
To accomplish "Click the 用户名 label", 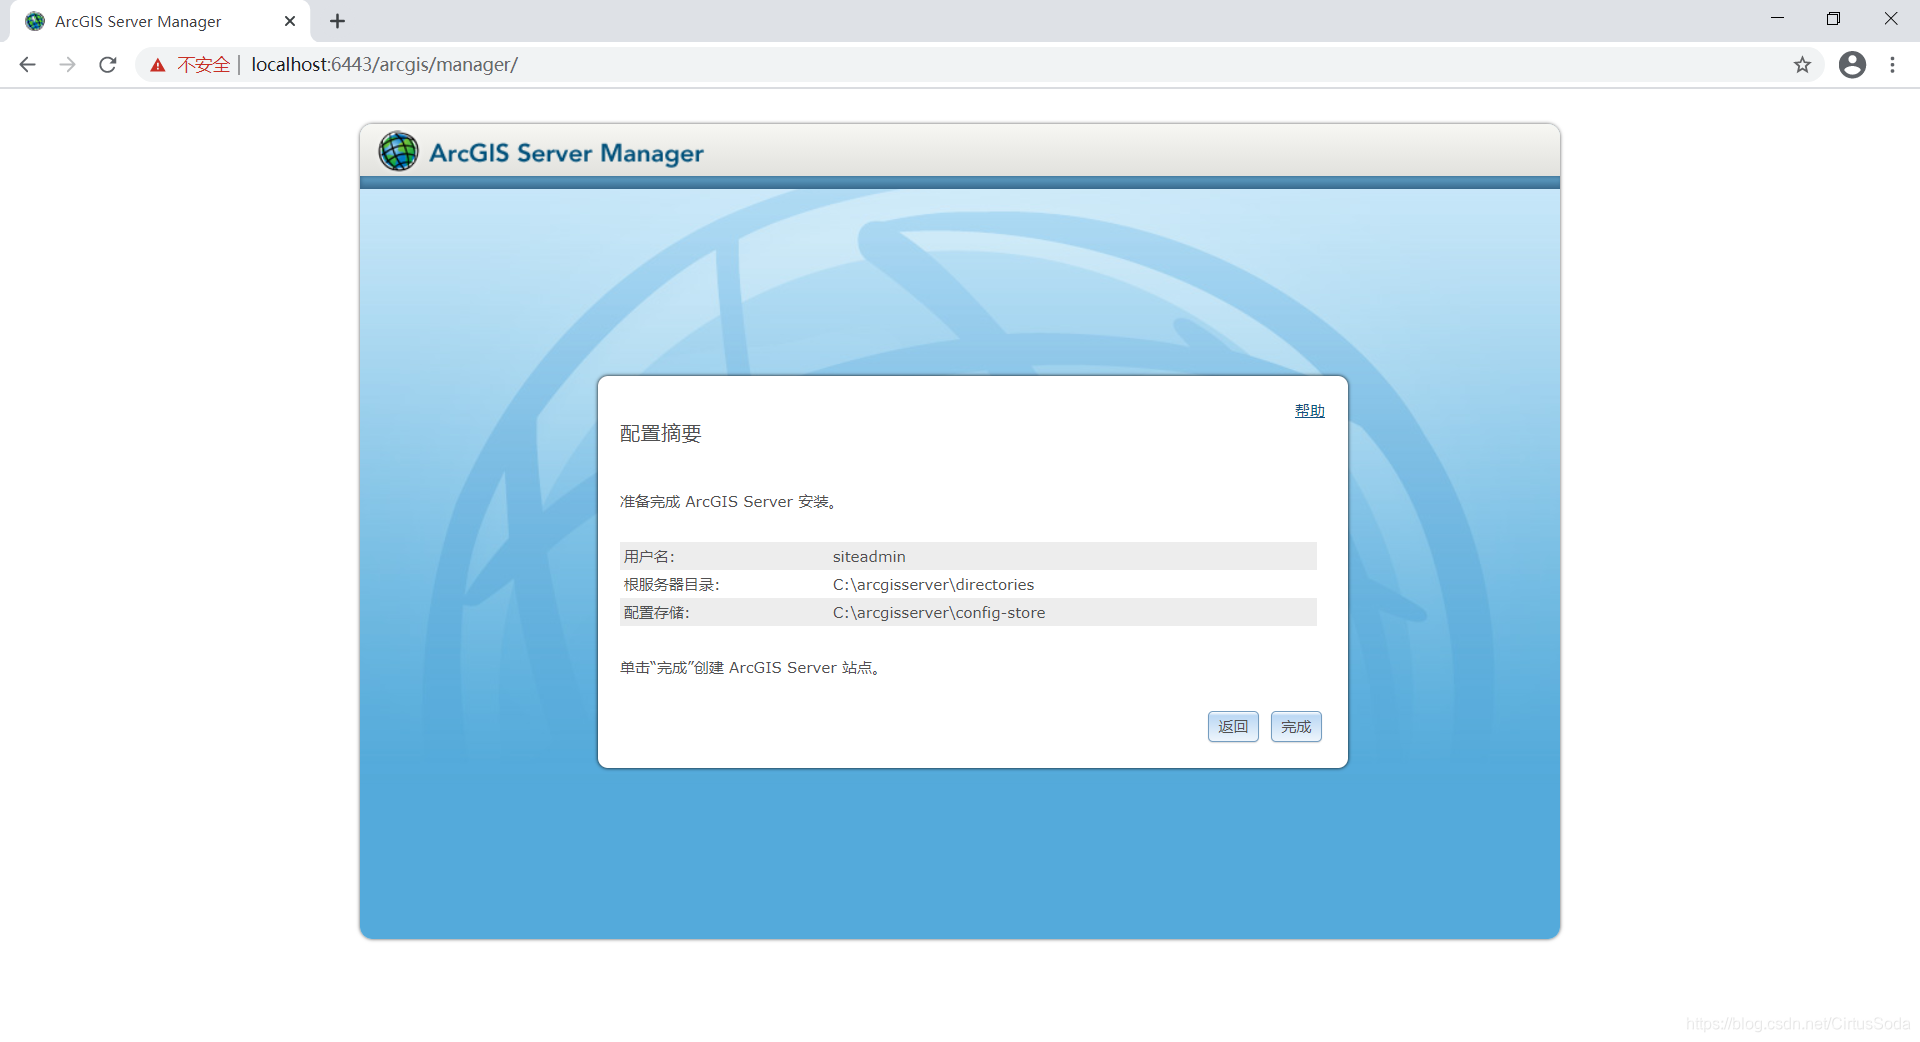I will point(649,557).
